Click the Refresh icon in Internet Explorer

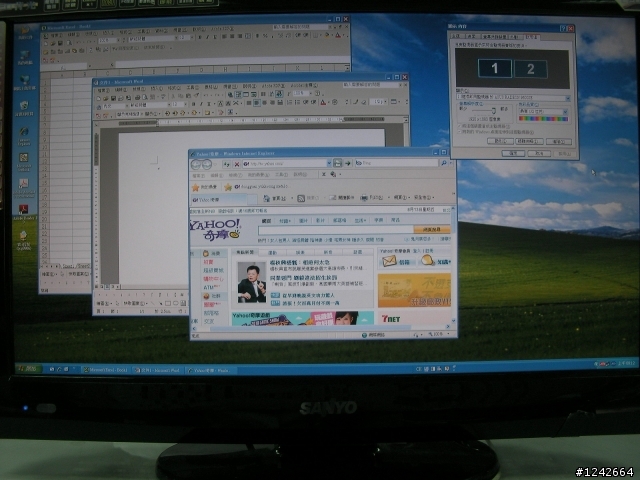pos(227,164)
